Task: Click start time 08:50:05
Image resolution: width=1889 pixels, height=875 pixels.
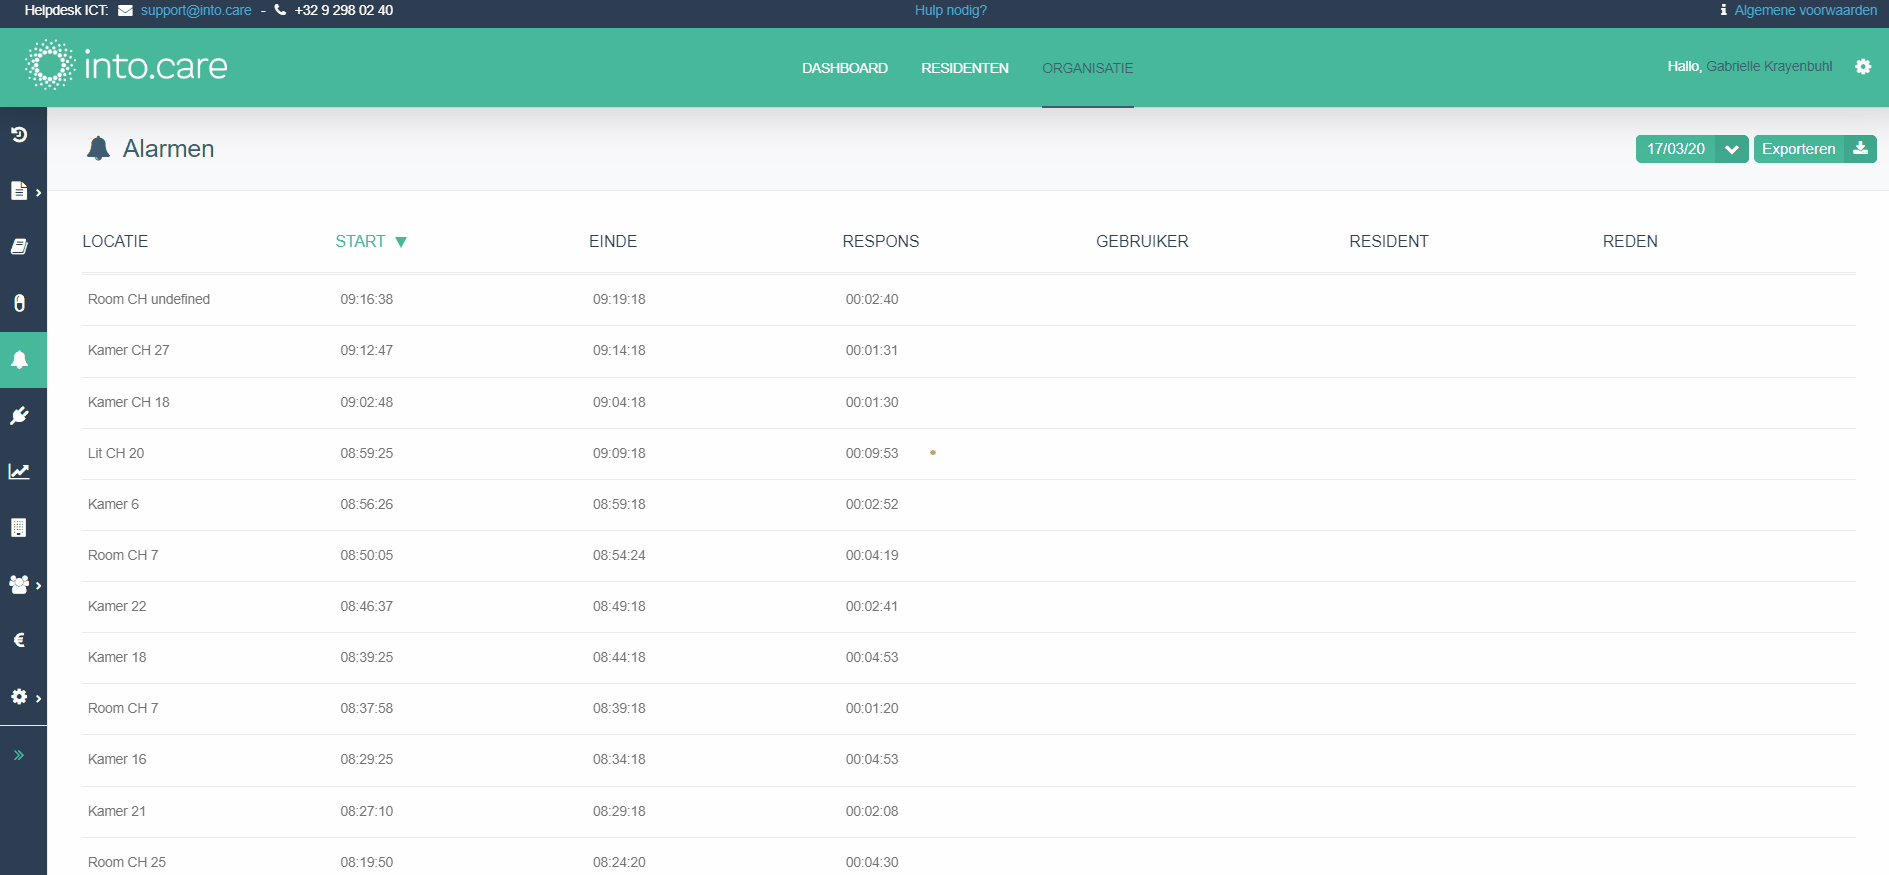Action: click(x=367, y=555)
